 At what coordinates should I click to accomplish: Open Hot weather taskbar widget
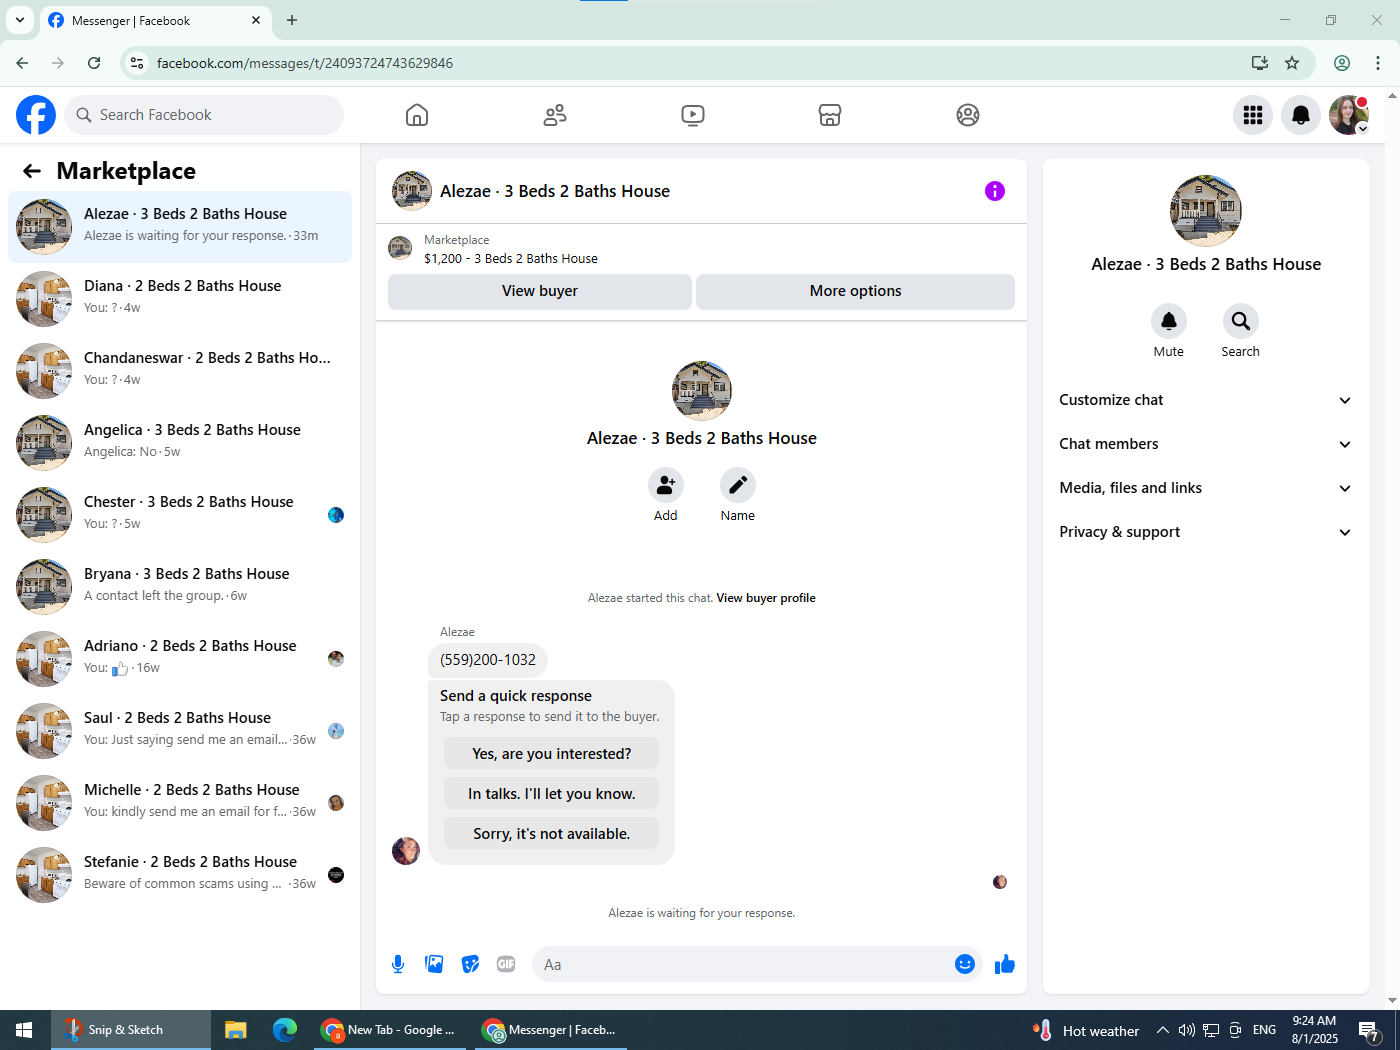coord(1086,1030)
